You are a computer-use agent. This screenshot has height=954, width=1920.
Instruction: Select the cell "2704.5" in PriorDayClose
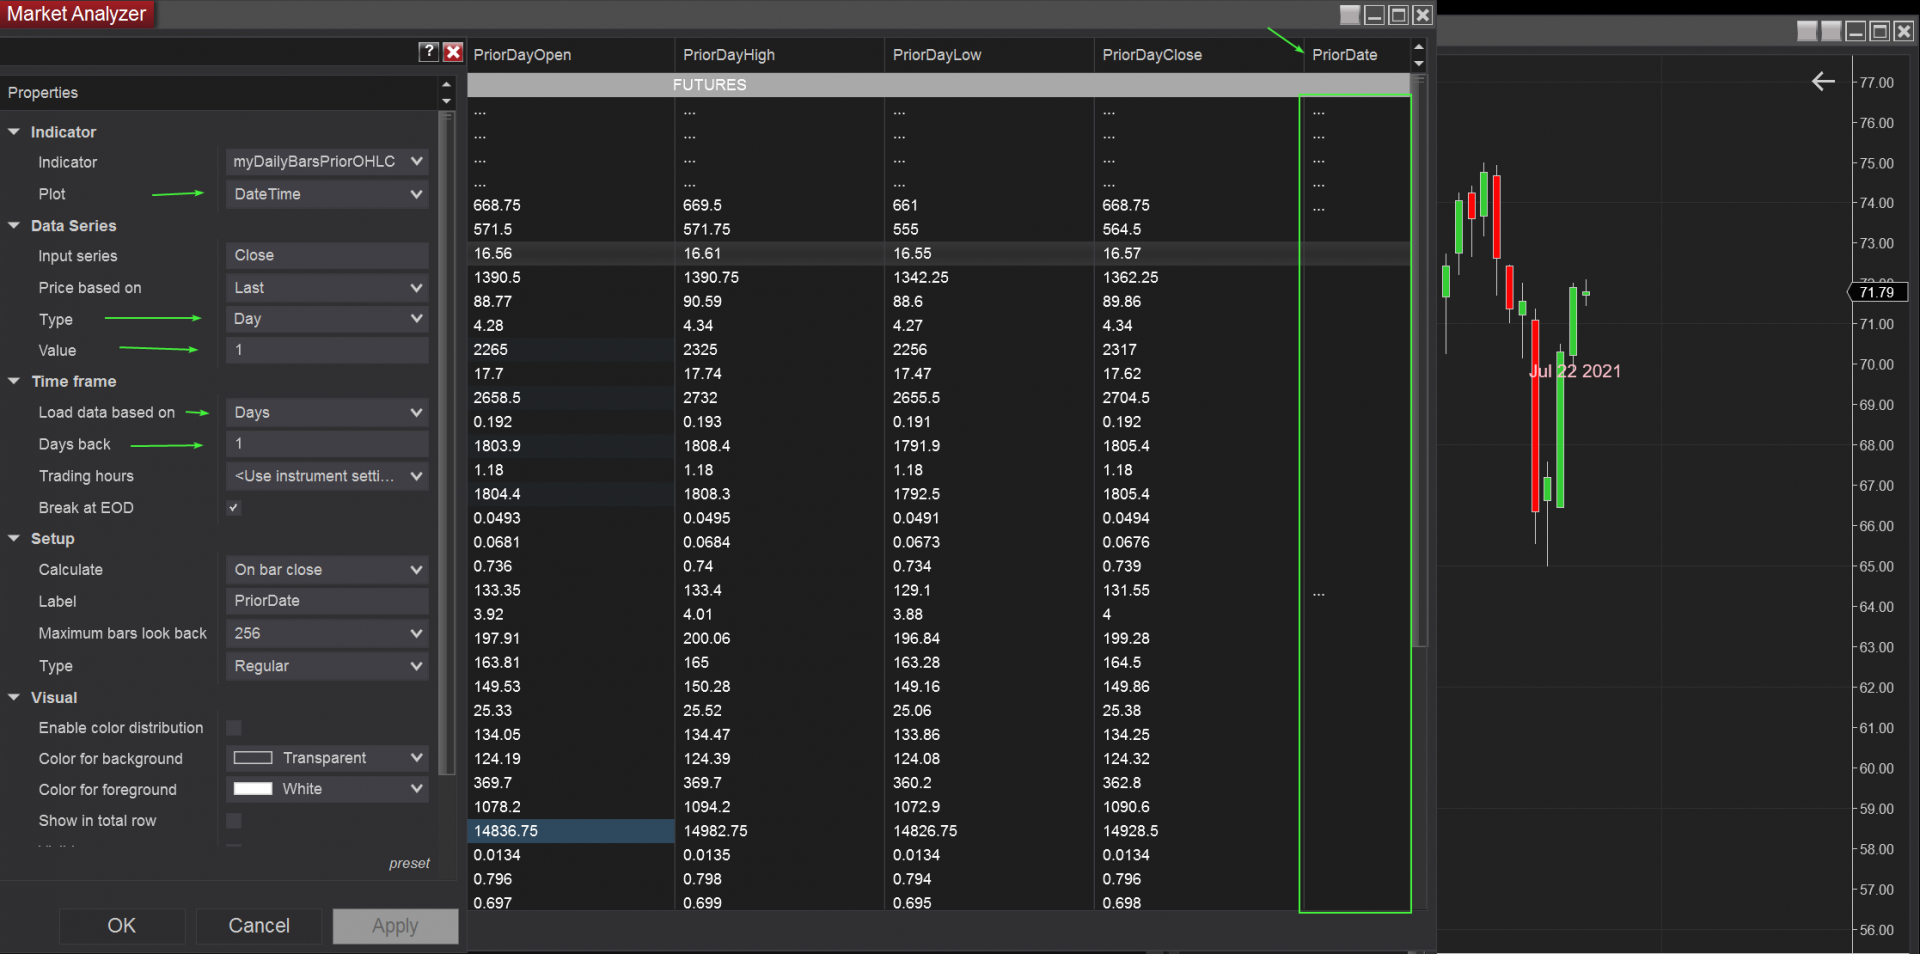(x=1199, y=398)
